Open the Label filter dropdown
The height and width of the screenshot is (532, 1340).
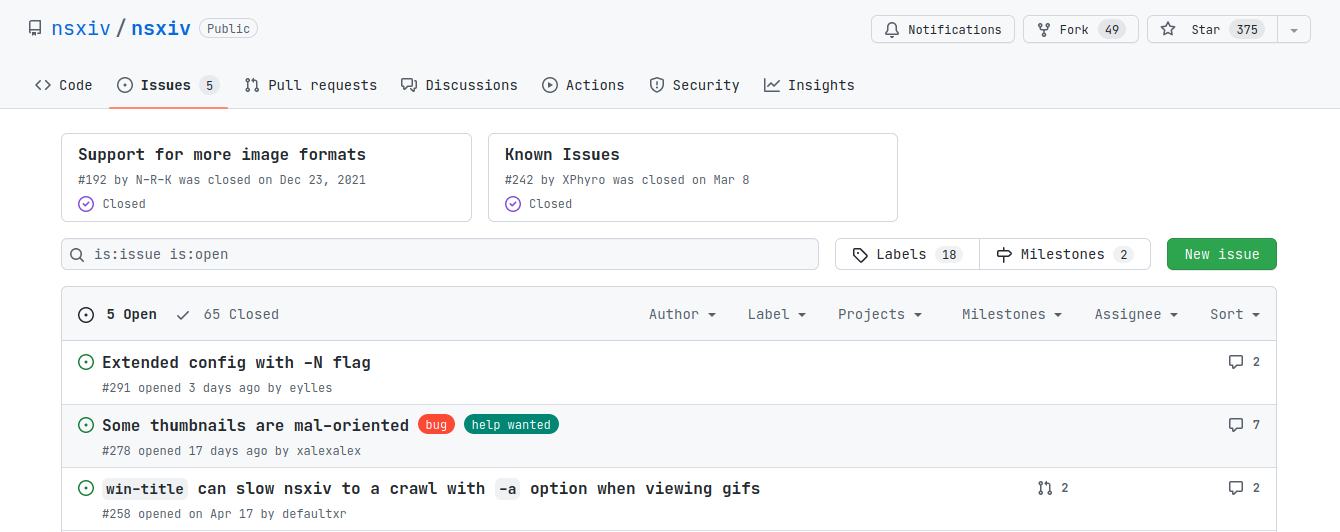[776, 314]
